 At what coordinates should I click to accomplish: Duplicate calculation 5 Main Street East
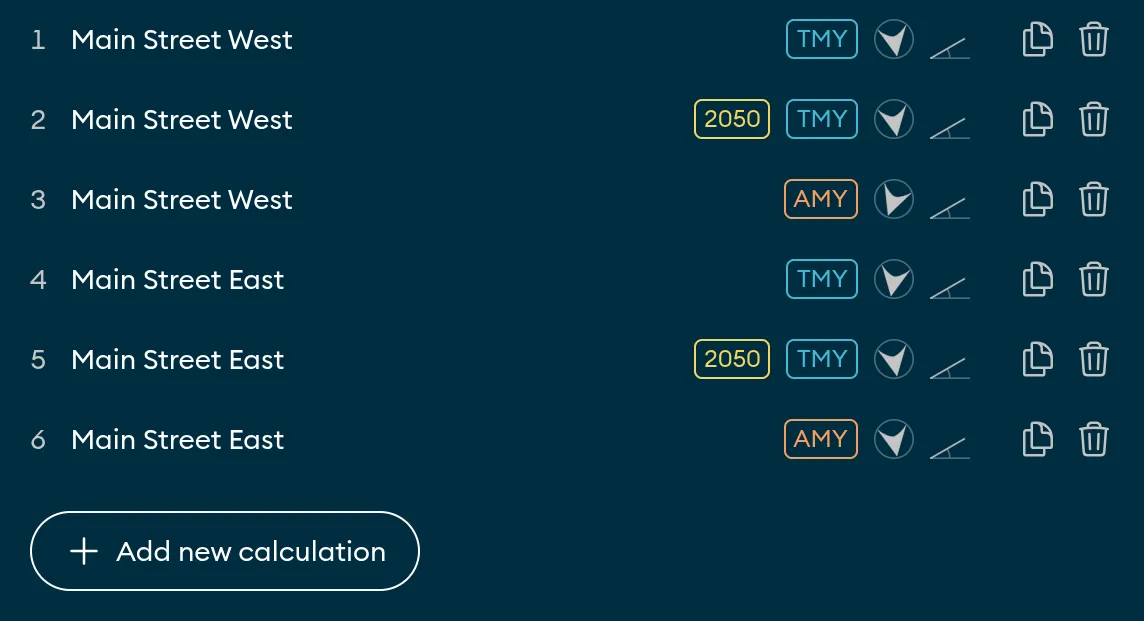click(1037, 359)
